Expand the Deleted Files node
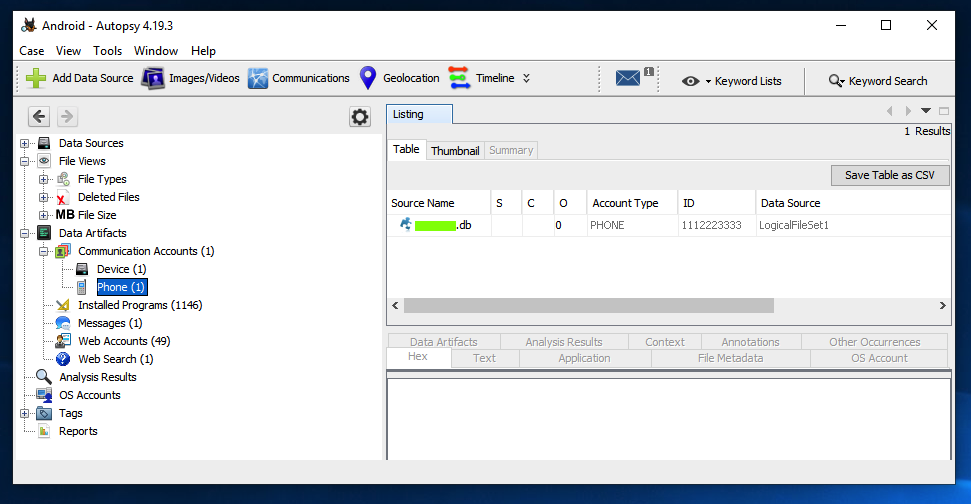 coord(43,197)
